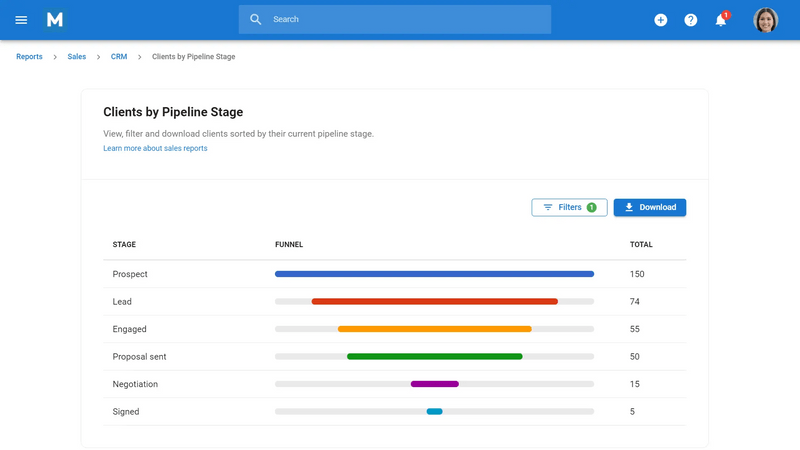Click the blue Prospect funnel bar
Image resolution: width=800 pixels, height=450 pixels.
[434, 274]
